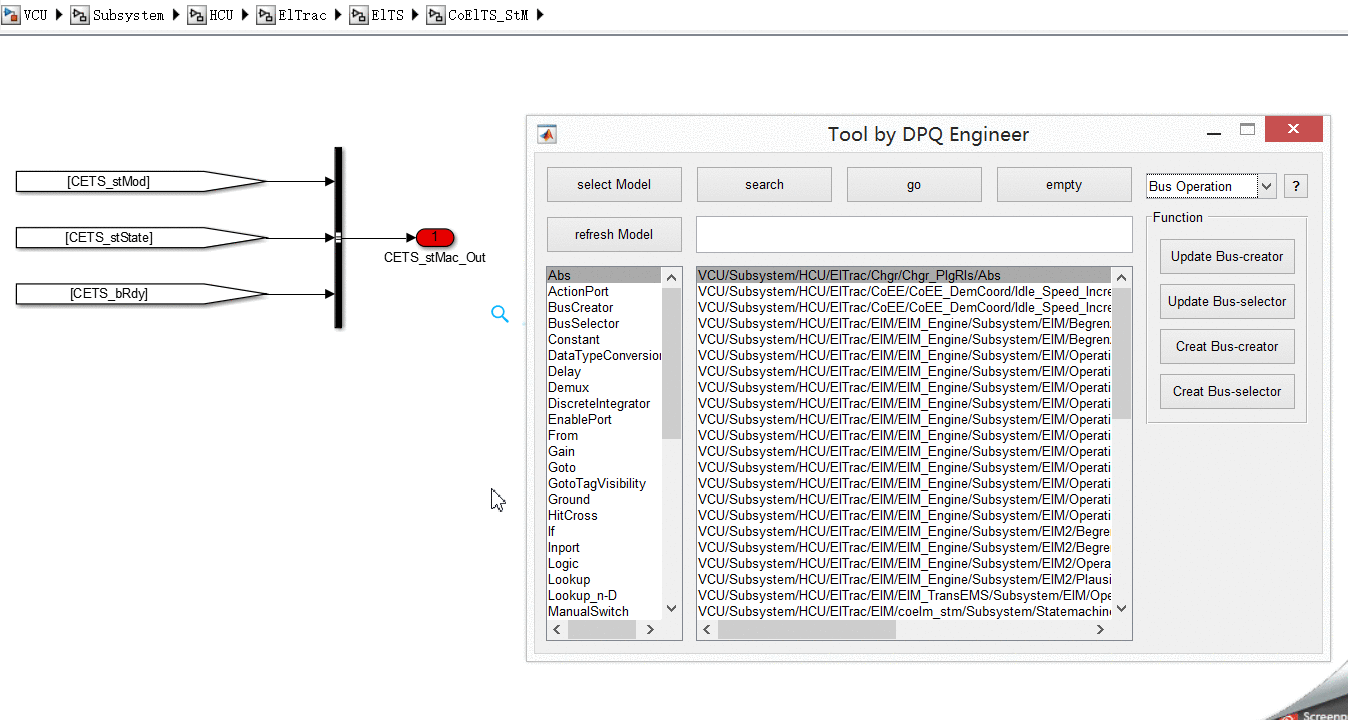This screenshot has width=1348, height=720.
Task: Click the select Model button
Action: pyautogui.click(x=614, y=184)
